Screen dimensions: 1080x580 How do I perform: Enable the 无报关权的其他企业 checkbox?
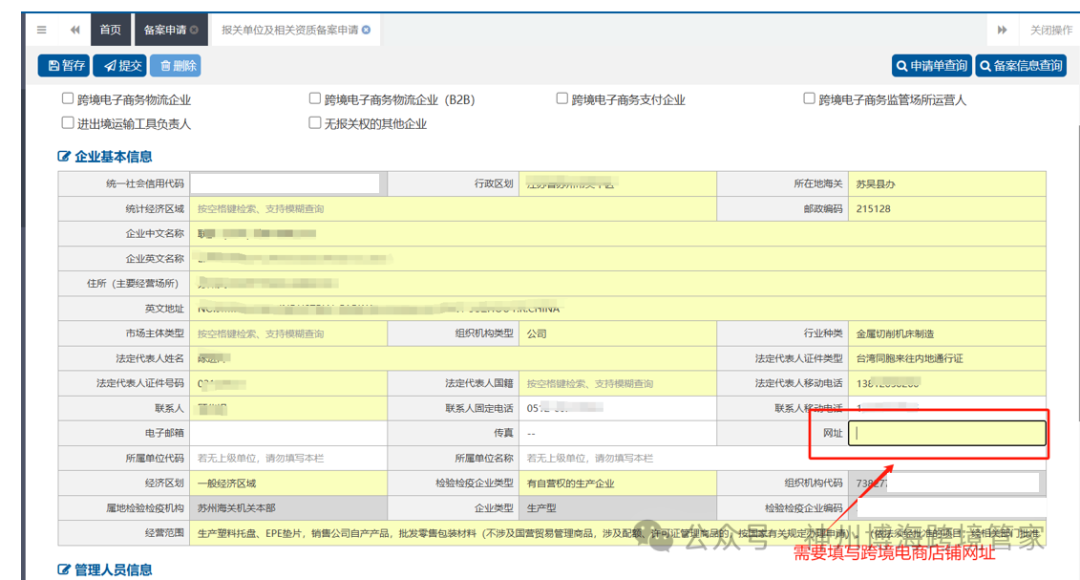coord(315,123)
